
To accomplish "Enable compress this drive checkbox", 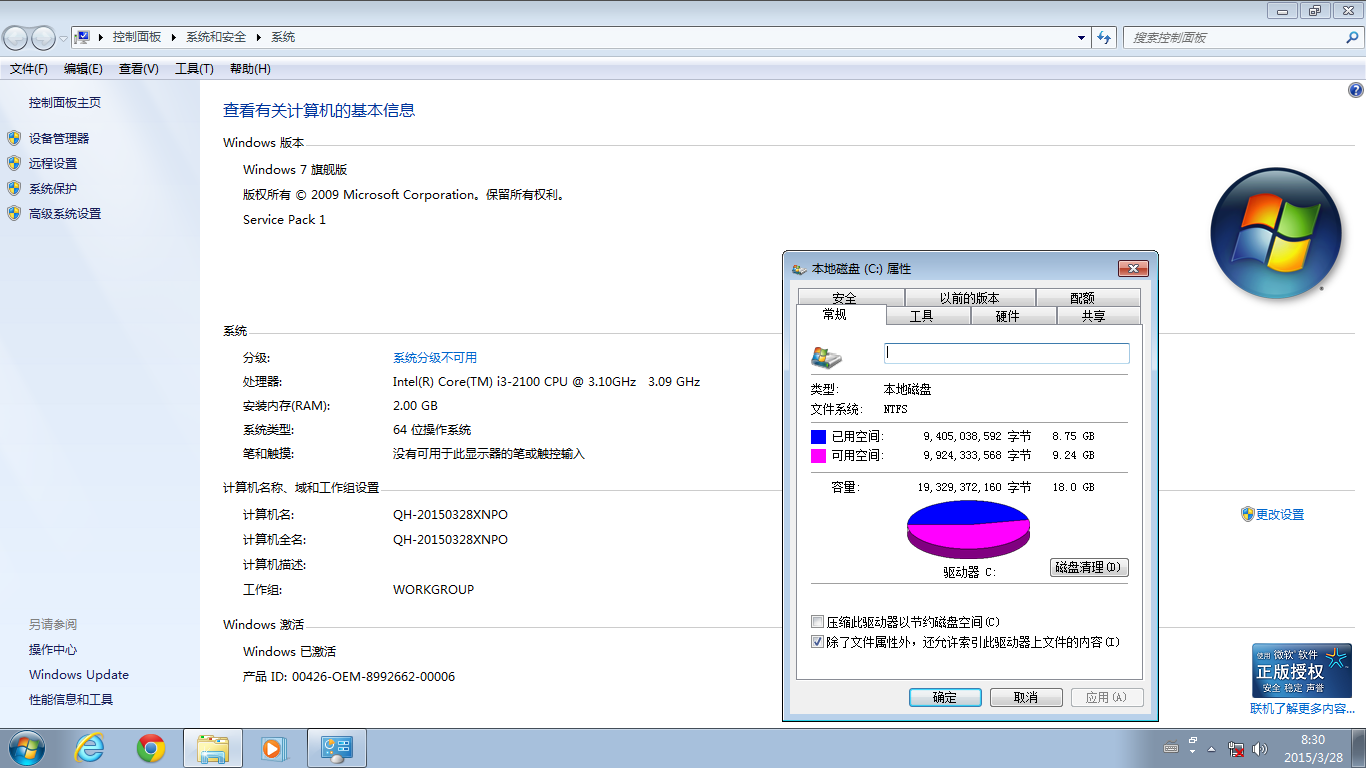I will 818,622.
